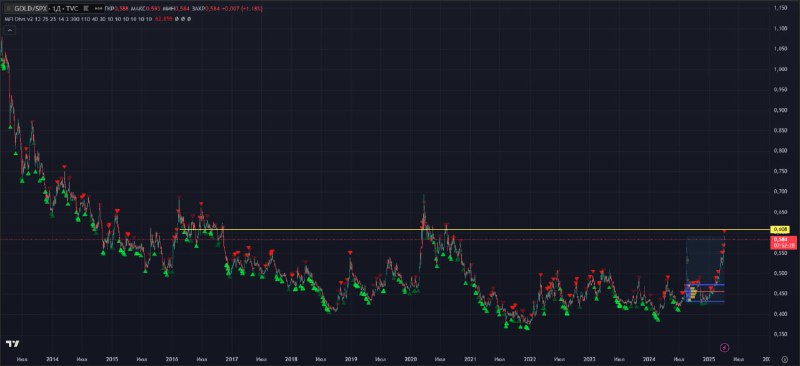Collapse the indicator legend with the chevron
This screenshot has height=366, width=800.
(x=10, y=30)
